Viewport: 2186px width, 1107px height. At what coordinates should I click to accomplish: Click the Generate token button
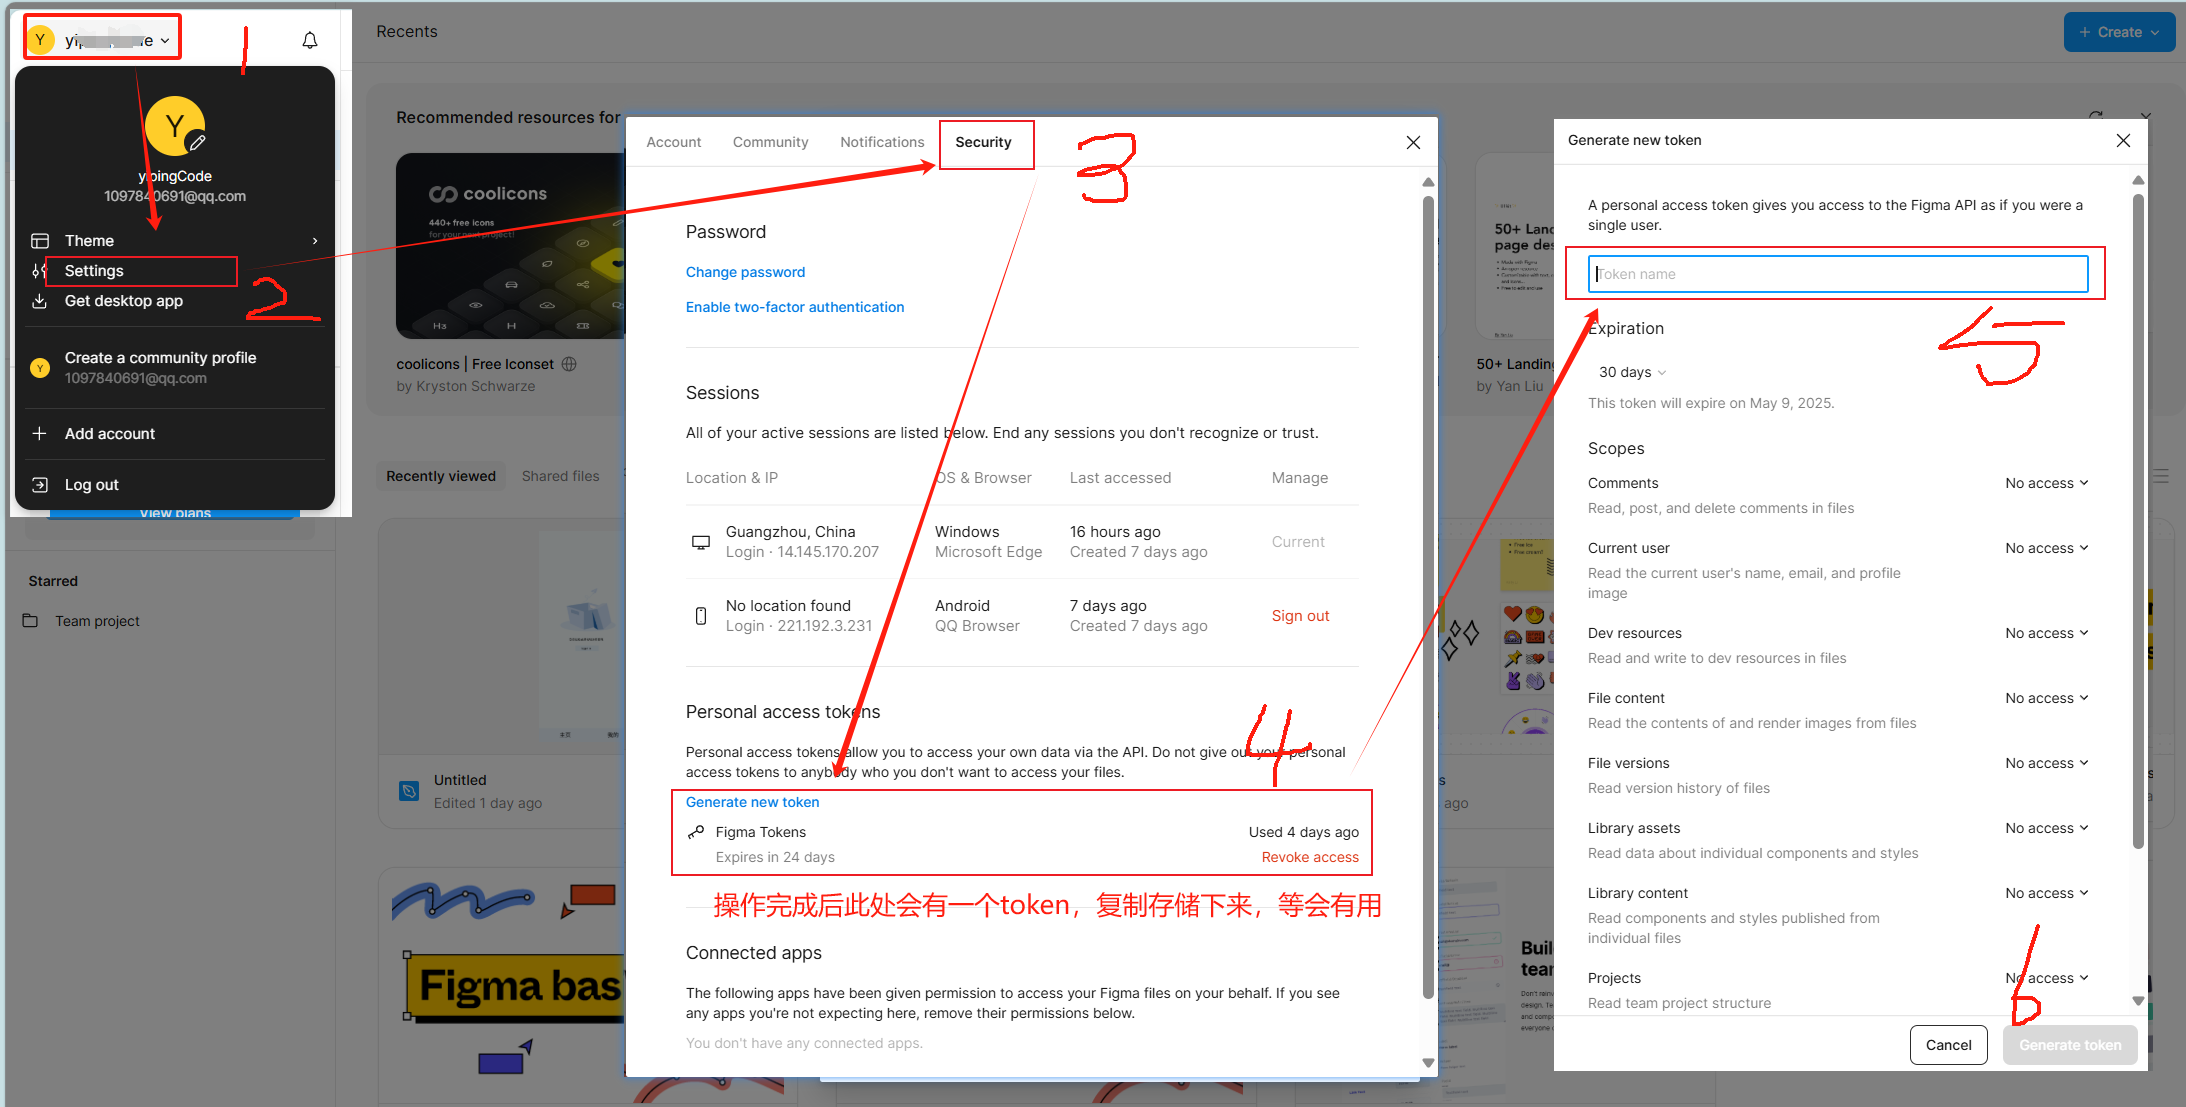pos(2070,1045)
